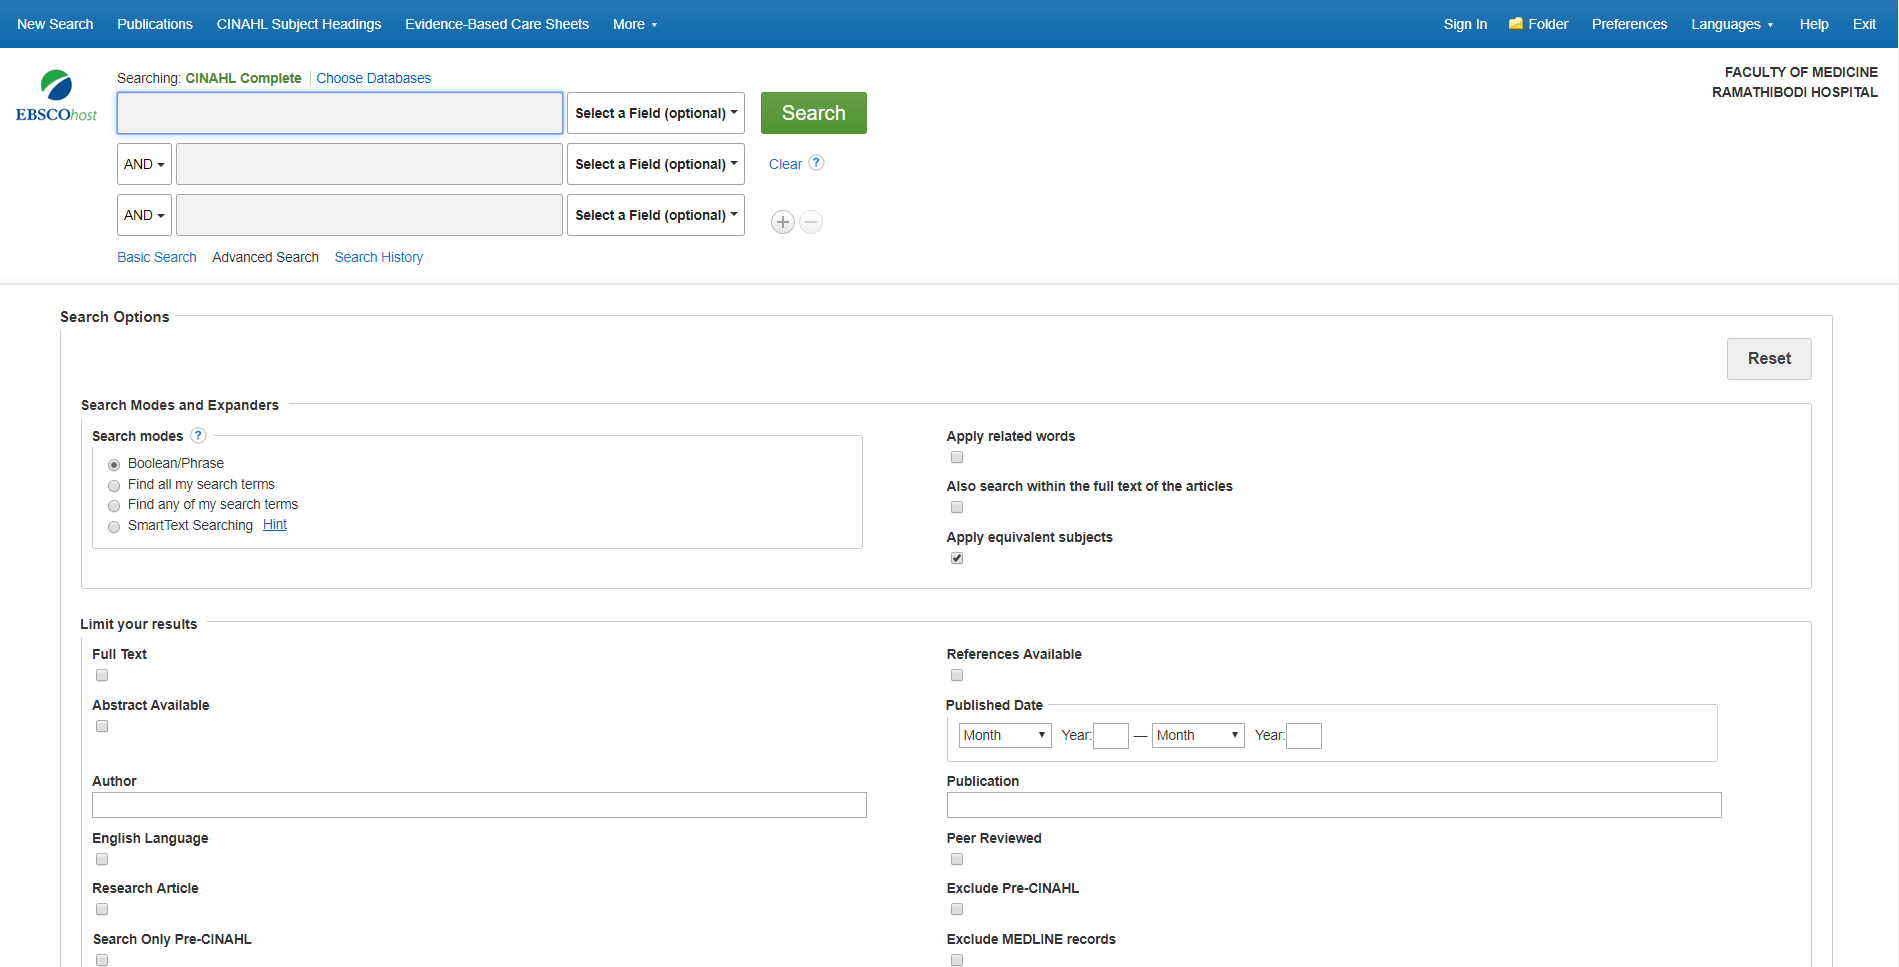1899x967 pixels.
Task: Check the Peer Reviewed checkbox
Action: point(957,860)
